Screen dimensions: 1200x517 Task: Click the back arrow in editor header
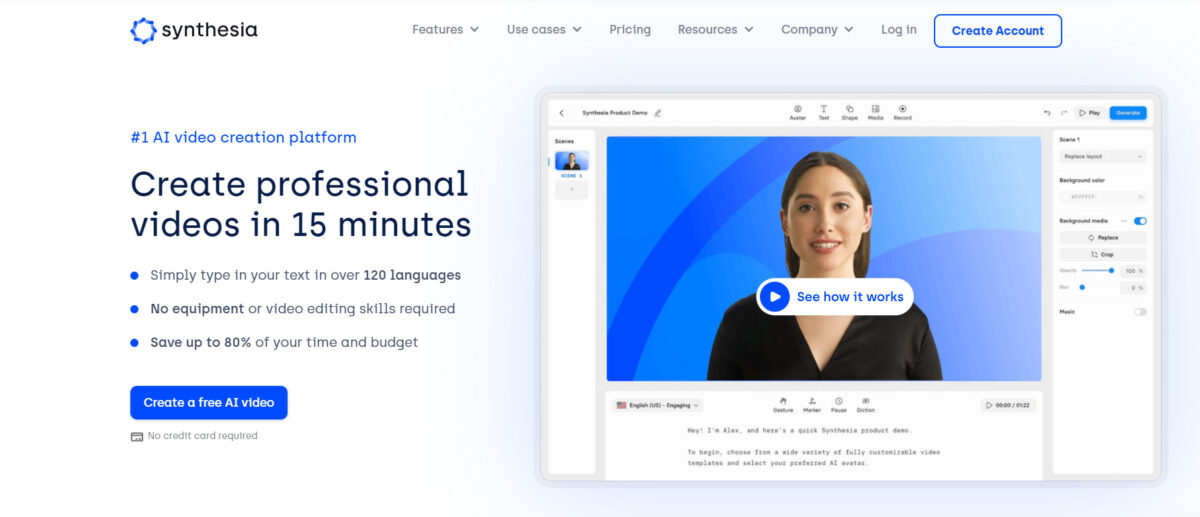561,113
